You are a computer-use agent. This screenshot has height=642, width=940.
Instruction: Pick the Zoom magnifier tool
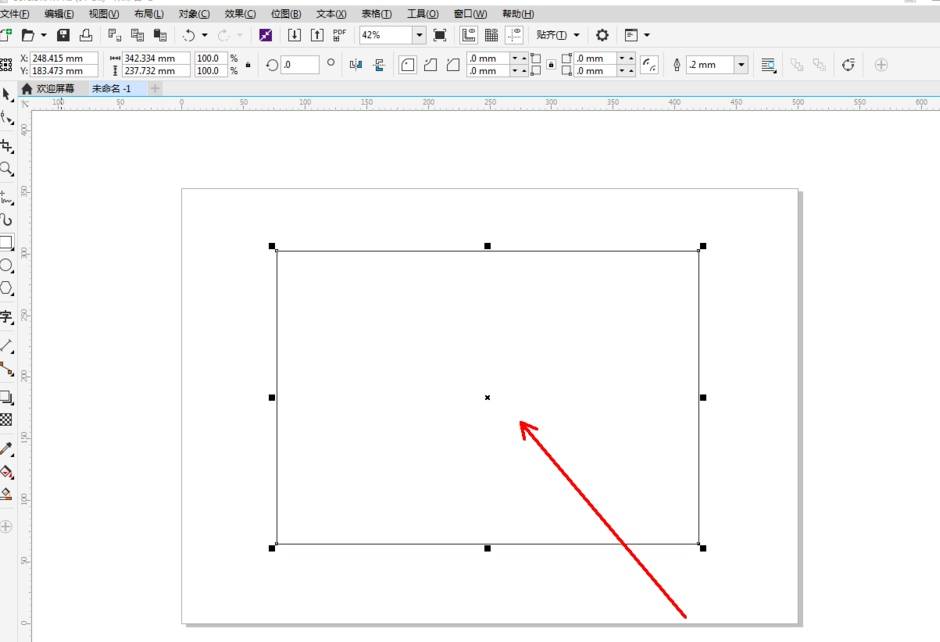tap(6, 169)
